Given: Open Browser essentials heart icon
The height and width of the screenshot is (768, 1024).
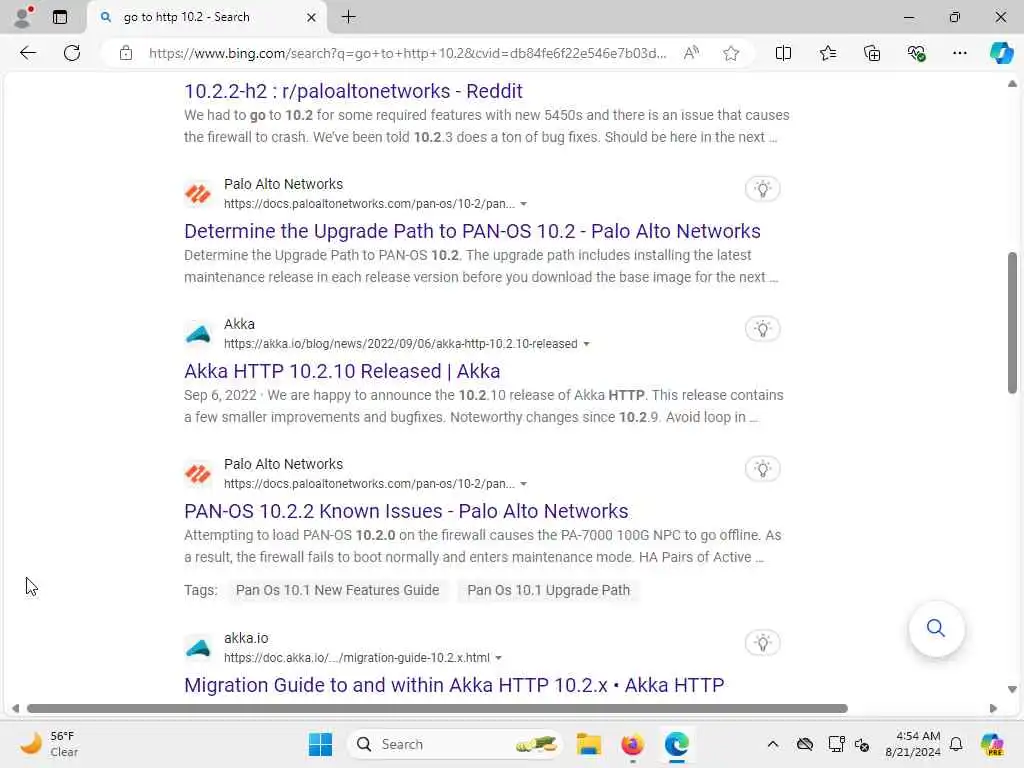Looking at the screenshot, I should (x=916, y=53).
